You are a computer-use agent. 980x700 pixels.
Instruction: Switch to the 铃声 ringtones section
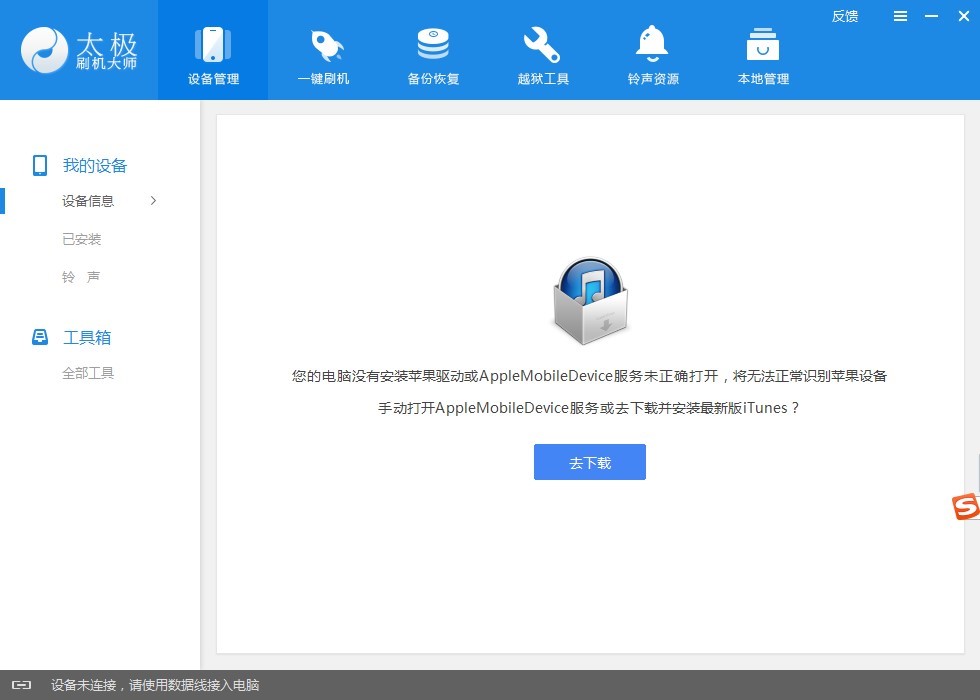tap(81, 277)
